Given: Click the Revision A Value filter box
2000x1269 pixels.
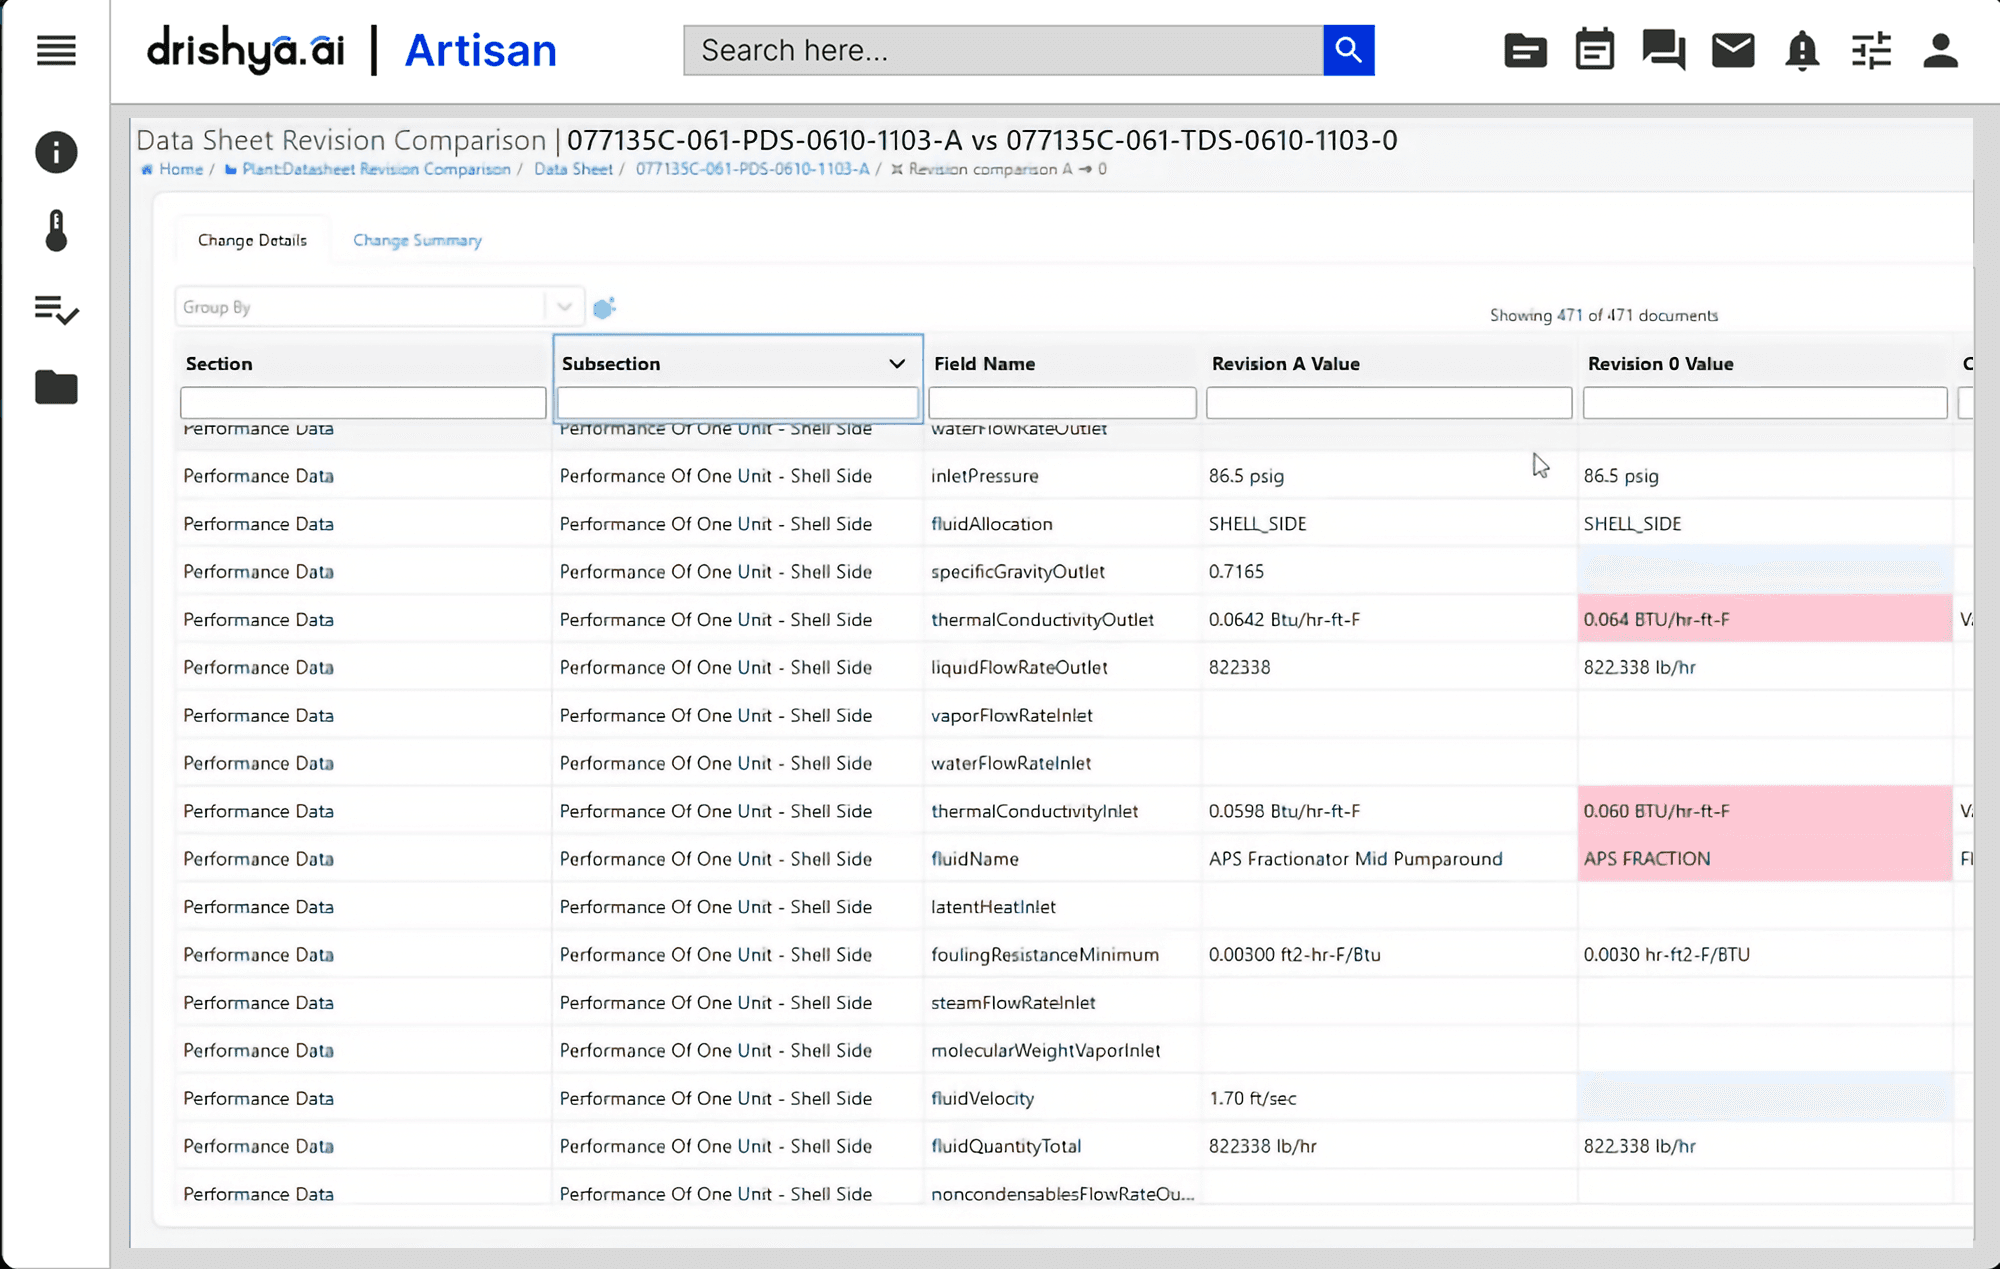Looking at the screenshot, I should pos(1389,403).
